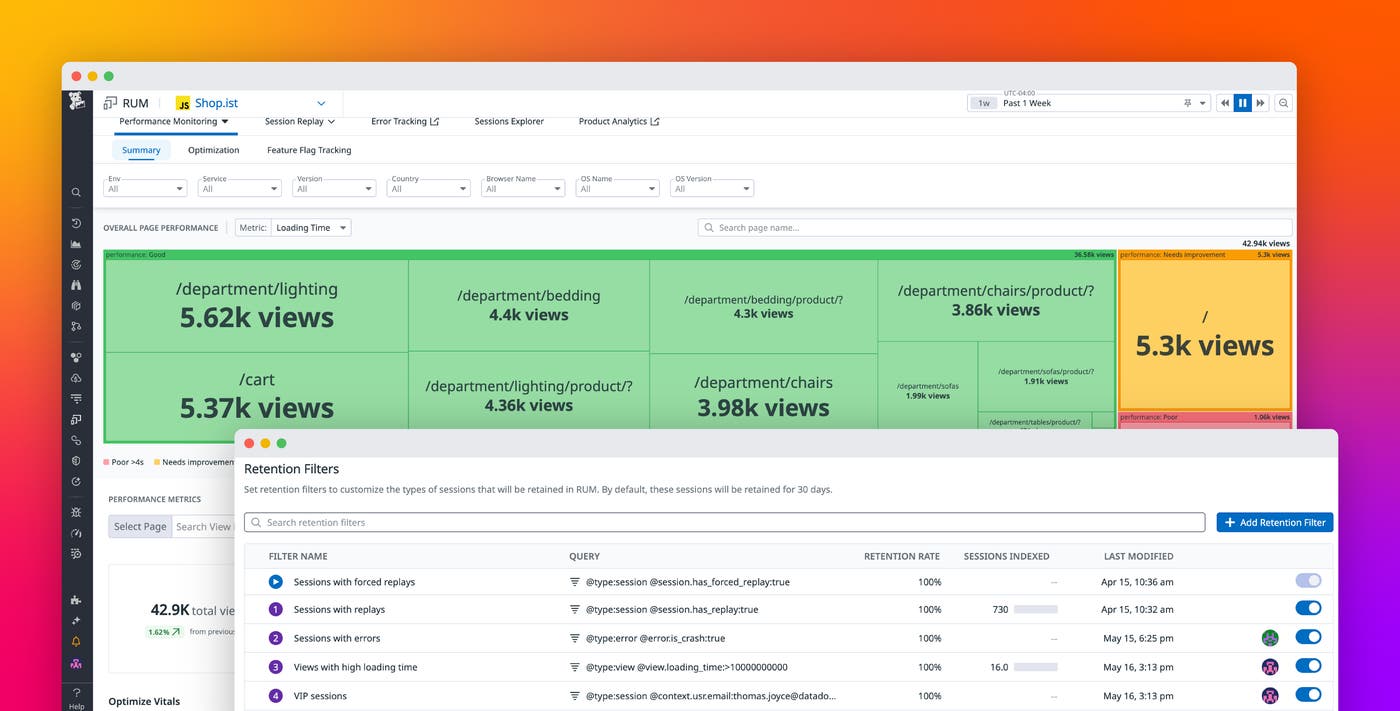Disable the Sessions with replays filter

point(1307,608)
